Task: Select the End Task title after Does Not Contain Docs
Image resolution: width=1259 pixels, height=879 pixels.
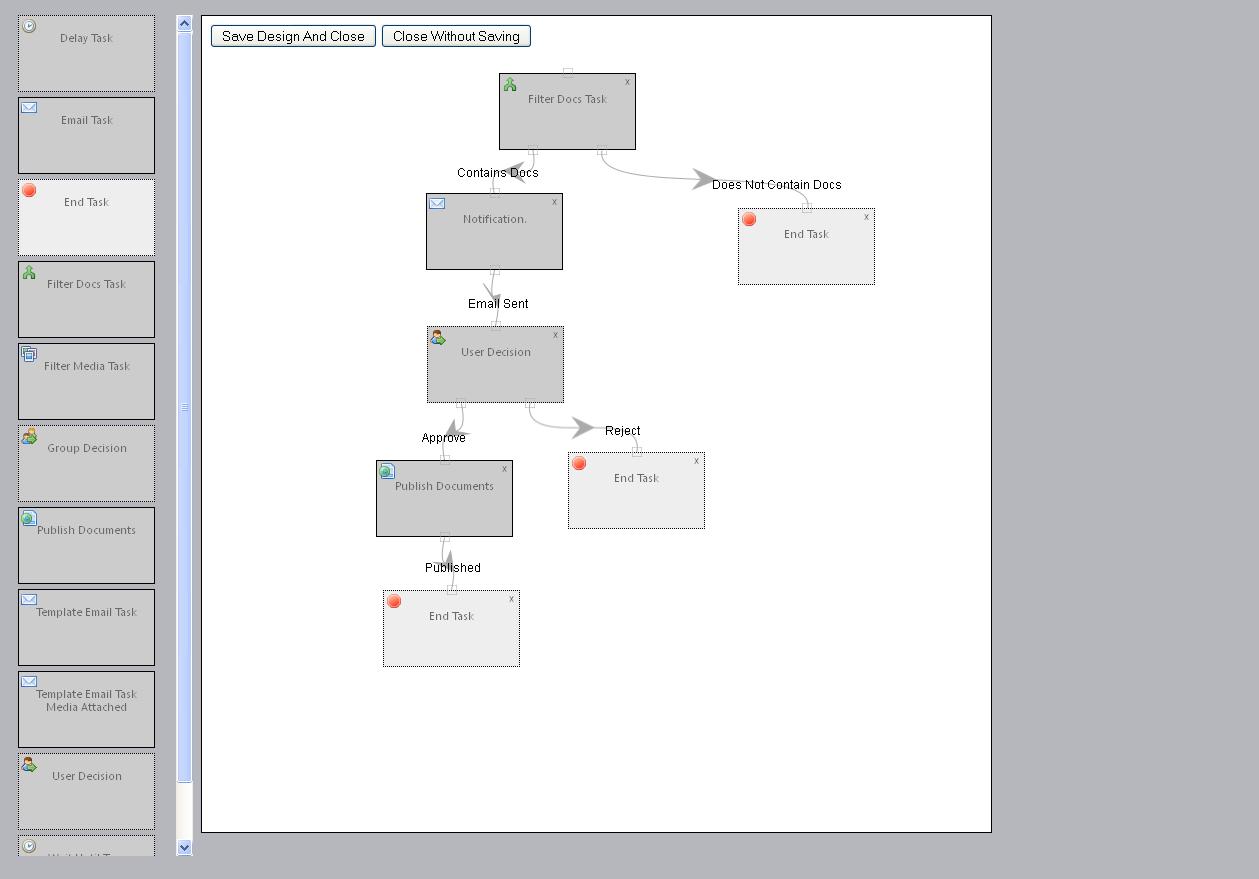Action: [x=807, y=234]
